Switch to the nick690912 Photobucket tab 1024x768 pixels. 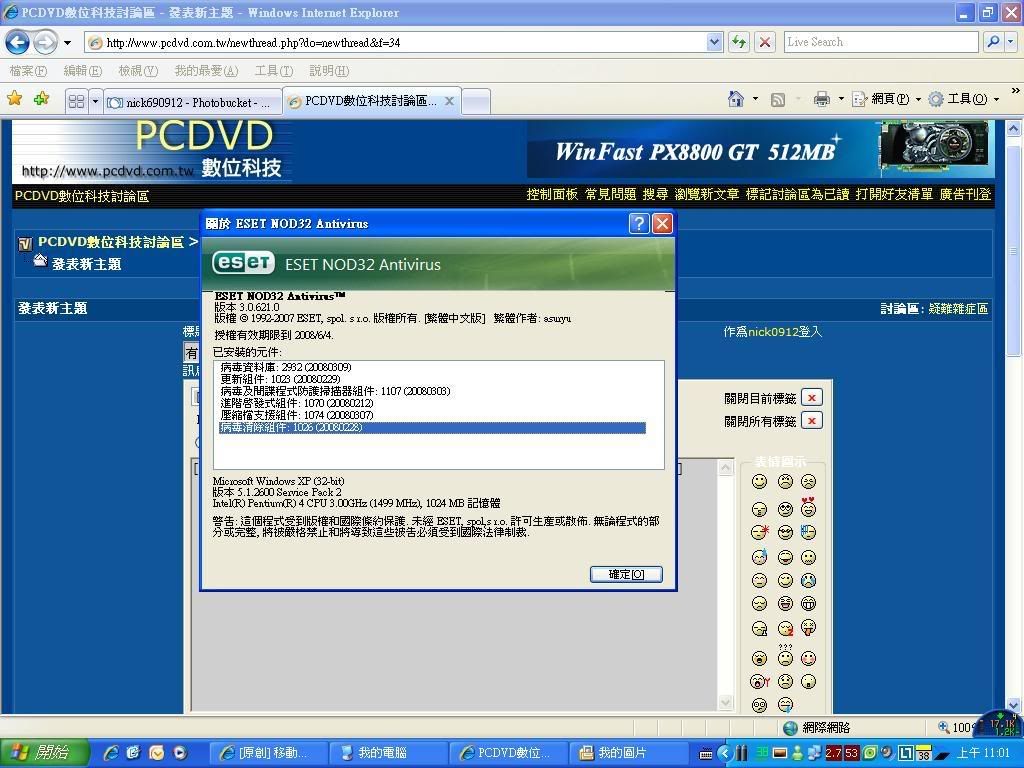click(190, 102)
